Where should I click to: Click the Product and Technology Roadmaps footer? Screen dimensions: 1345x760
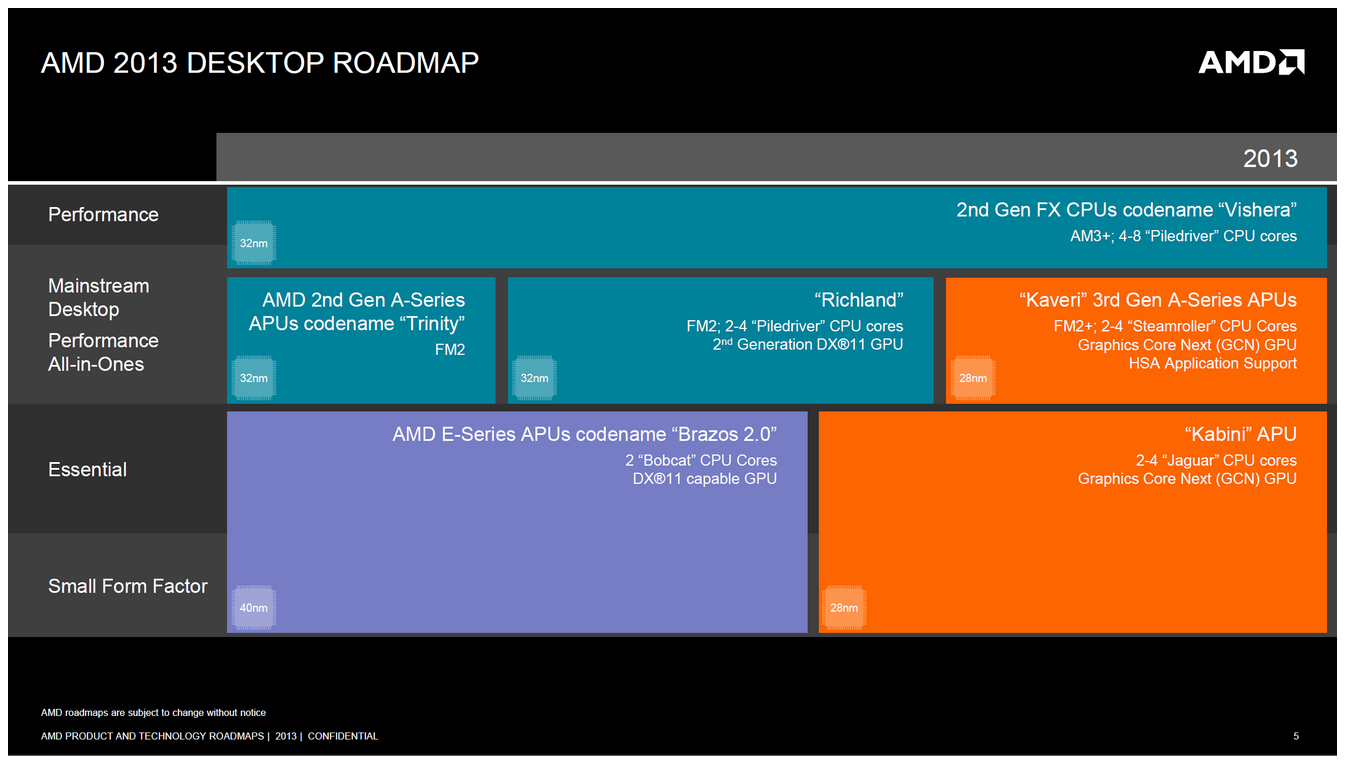(x=209, y=736)
